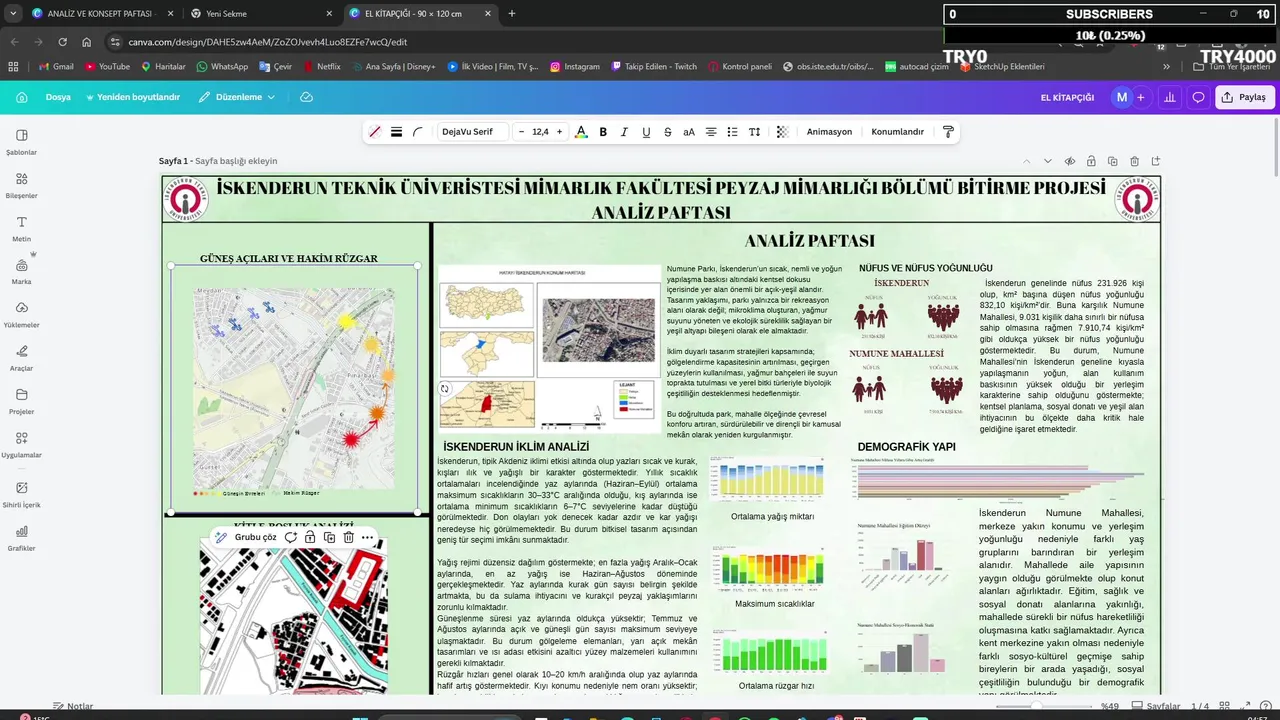Screen dimensions: 1280x720
Task: Click Grubu çöz ungroup button
Action: pyautogui.click(x=255, y=537)
